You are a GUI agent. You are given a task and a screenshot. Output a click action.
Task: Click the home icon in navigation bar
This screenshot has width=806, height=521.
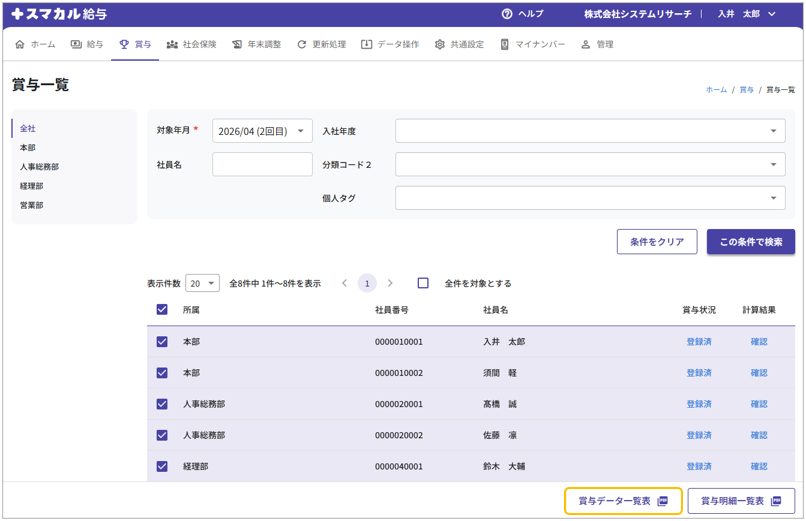(20, 45)
